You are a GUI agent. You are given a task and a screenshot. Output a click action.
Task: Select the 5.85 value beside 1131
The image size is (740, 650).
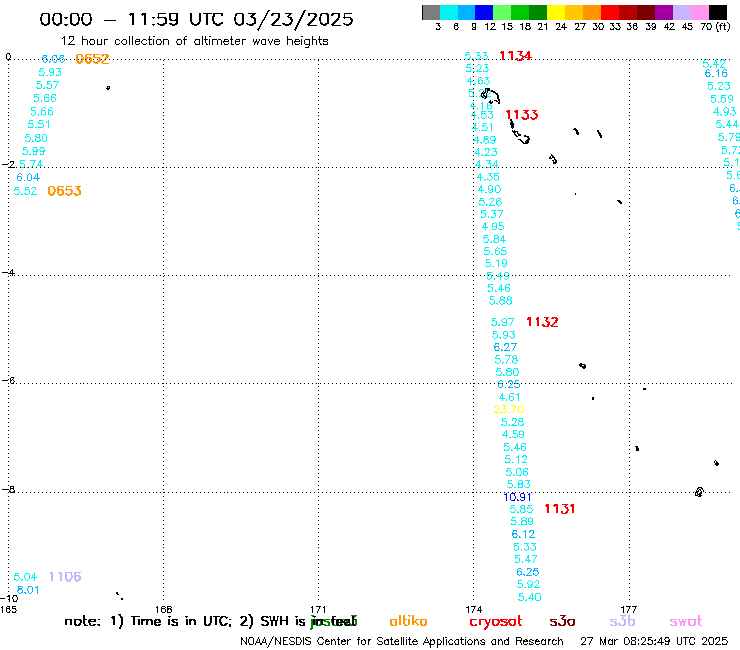(x=521, y=509)
